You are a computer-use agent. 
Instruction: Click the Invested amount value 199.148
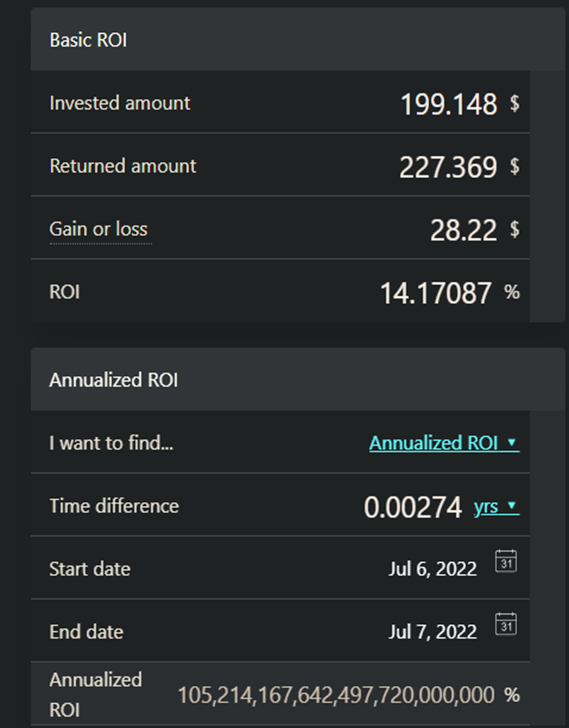click(x=448, y=104)
